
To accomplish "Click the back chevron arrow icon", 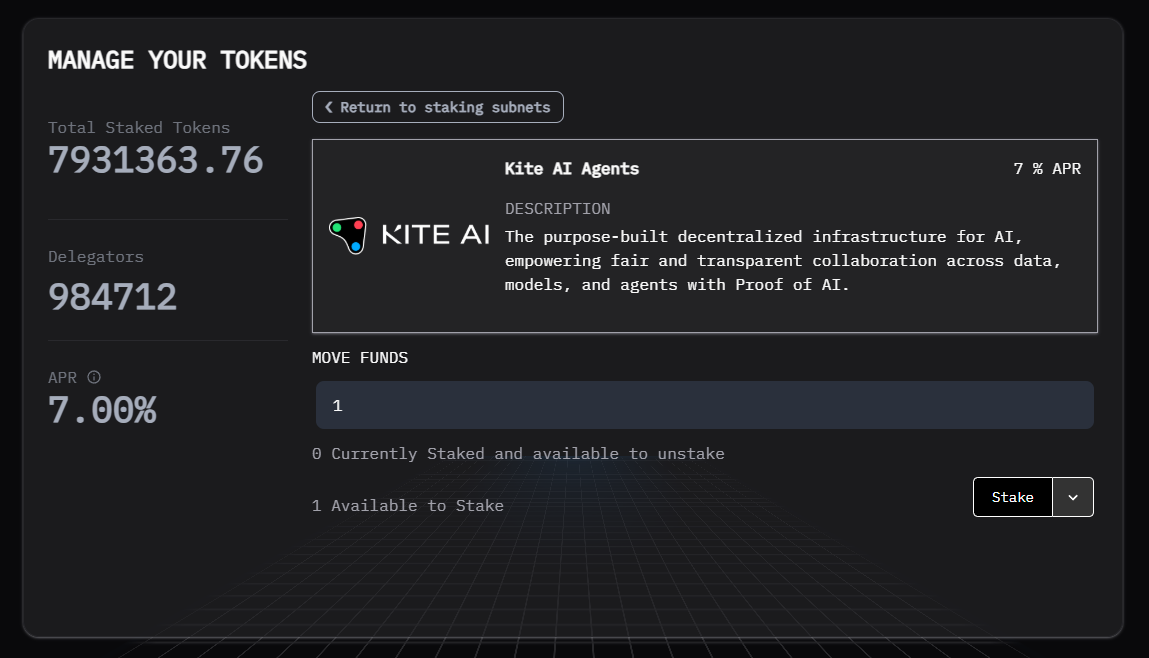I will click(328, 107).
